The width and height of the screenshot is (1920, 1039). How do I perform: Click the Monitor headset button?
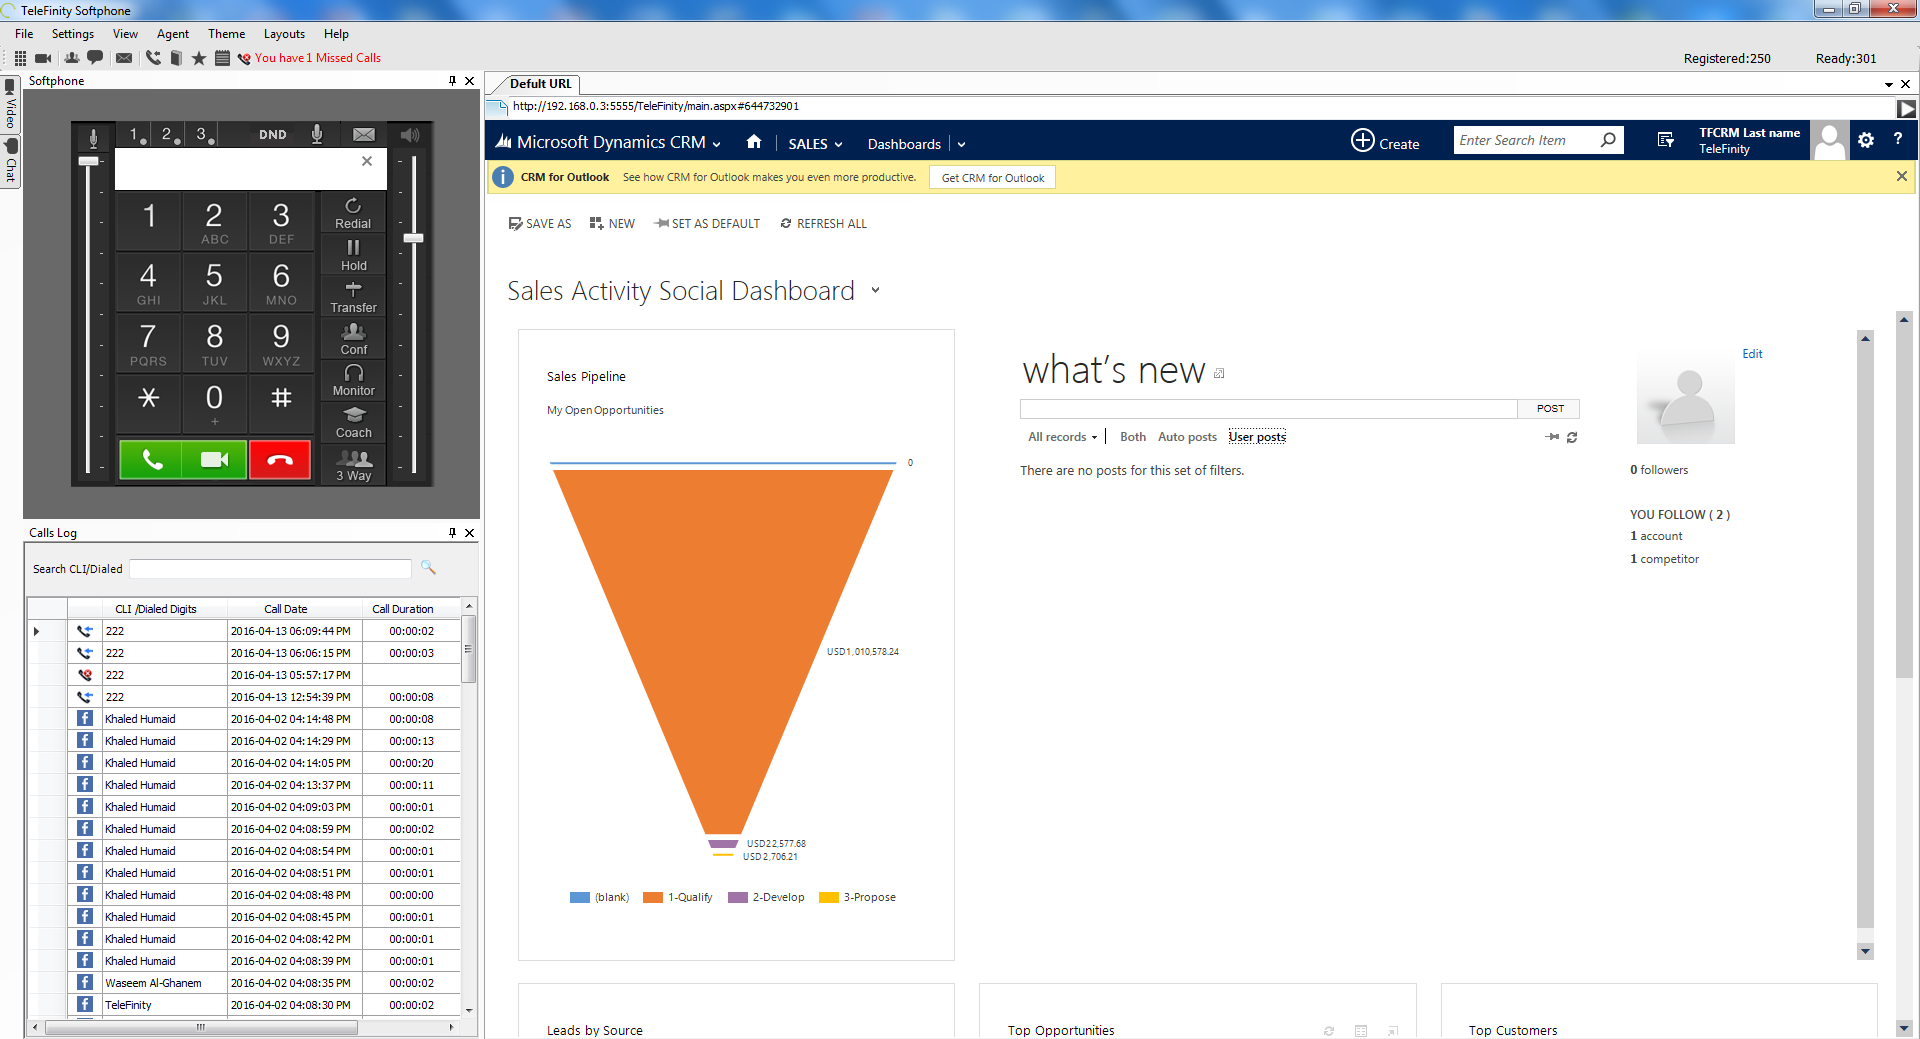click(353, 381)
